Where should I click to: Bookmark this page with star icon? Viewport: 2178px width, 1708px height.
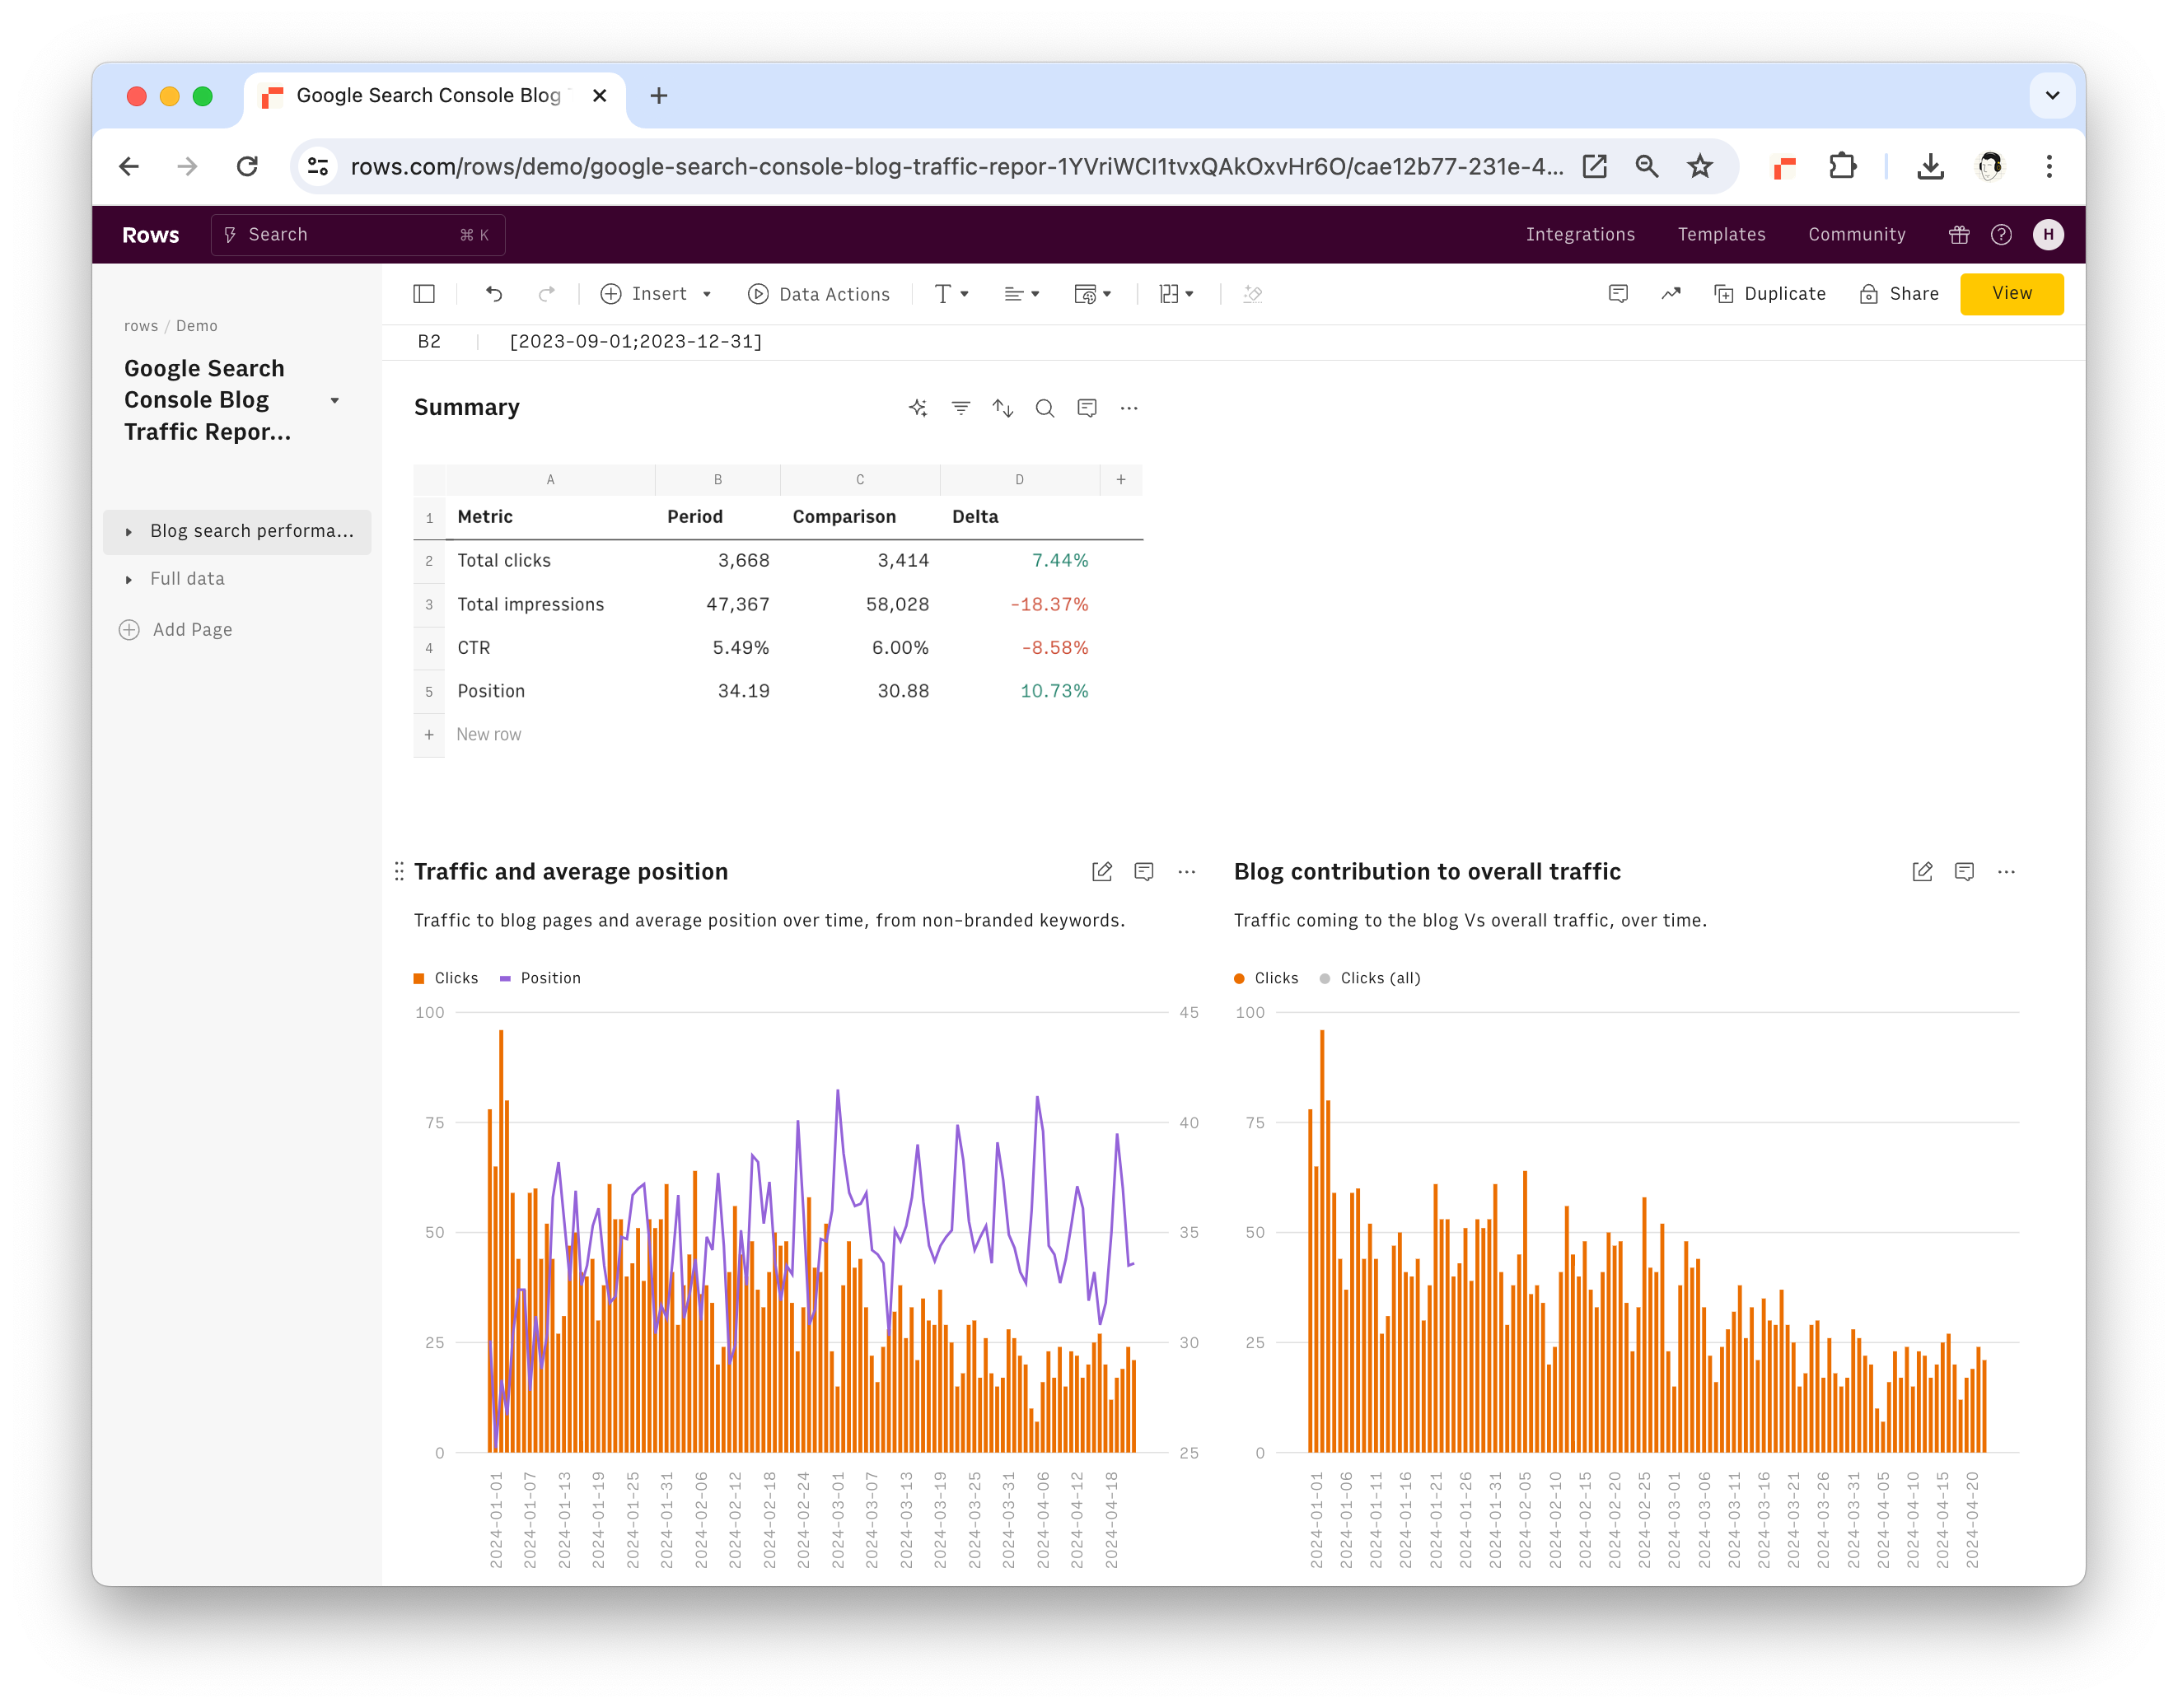(x=1699, y=166)
